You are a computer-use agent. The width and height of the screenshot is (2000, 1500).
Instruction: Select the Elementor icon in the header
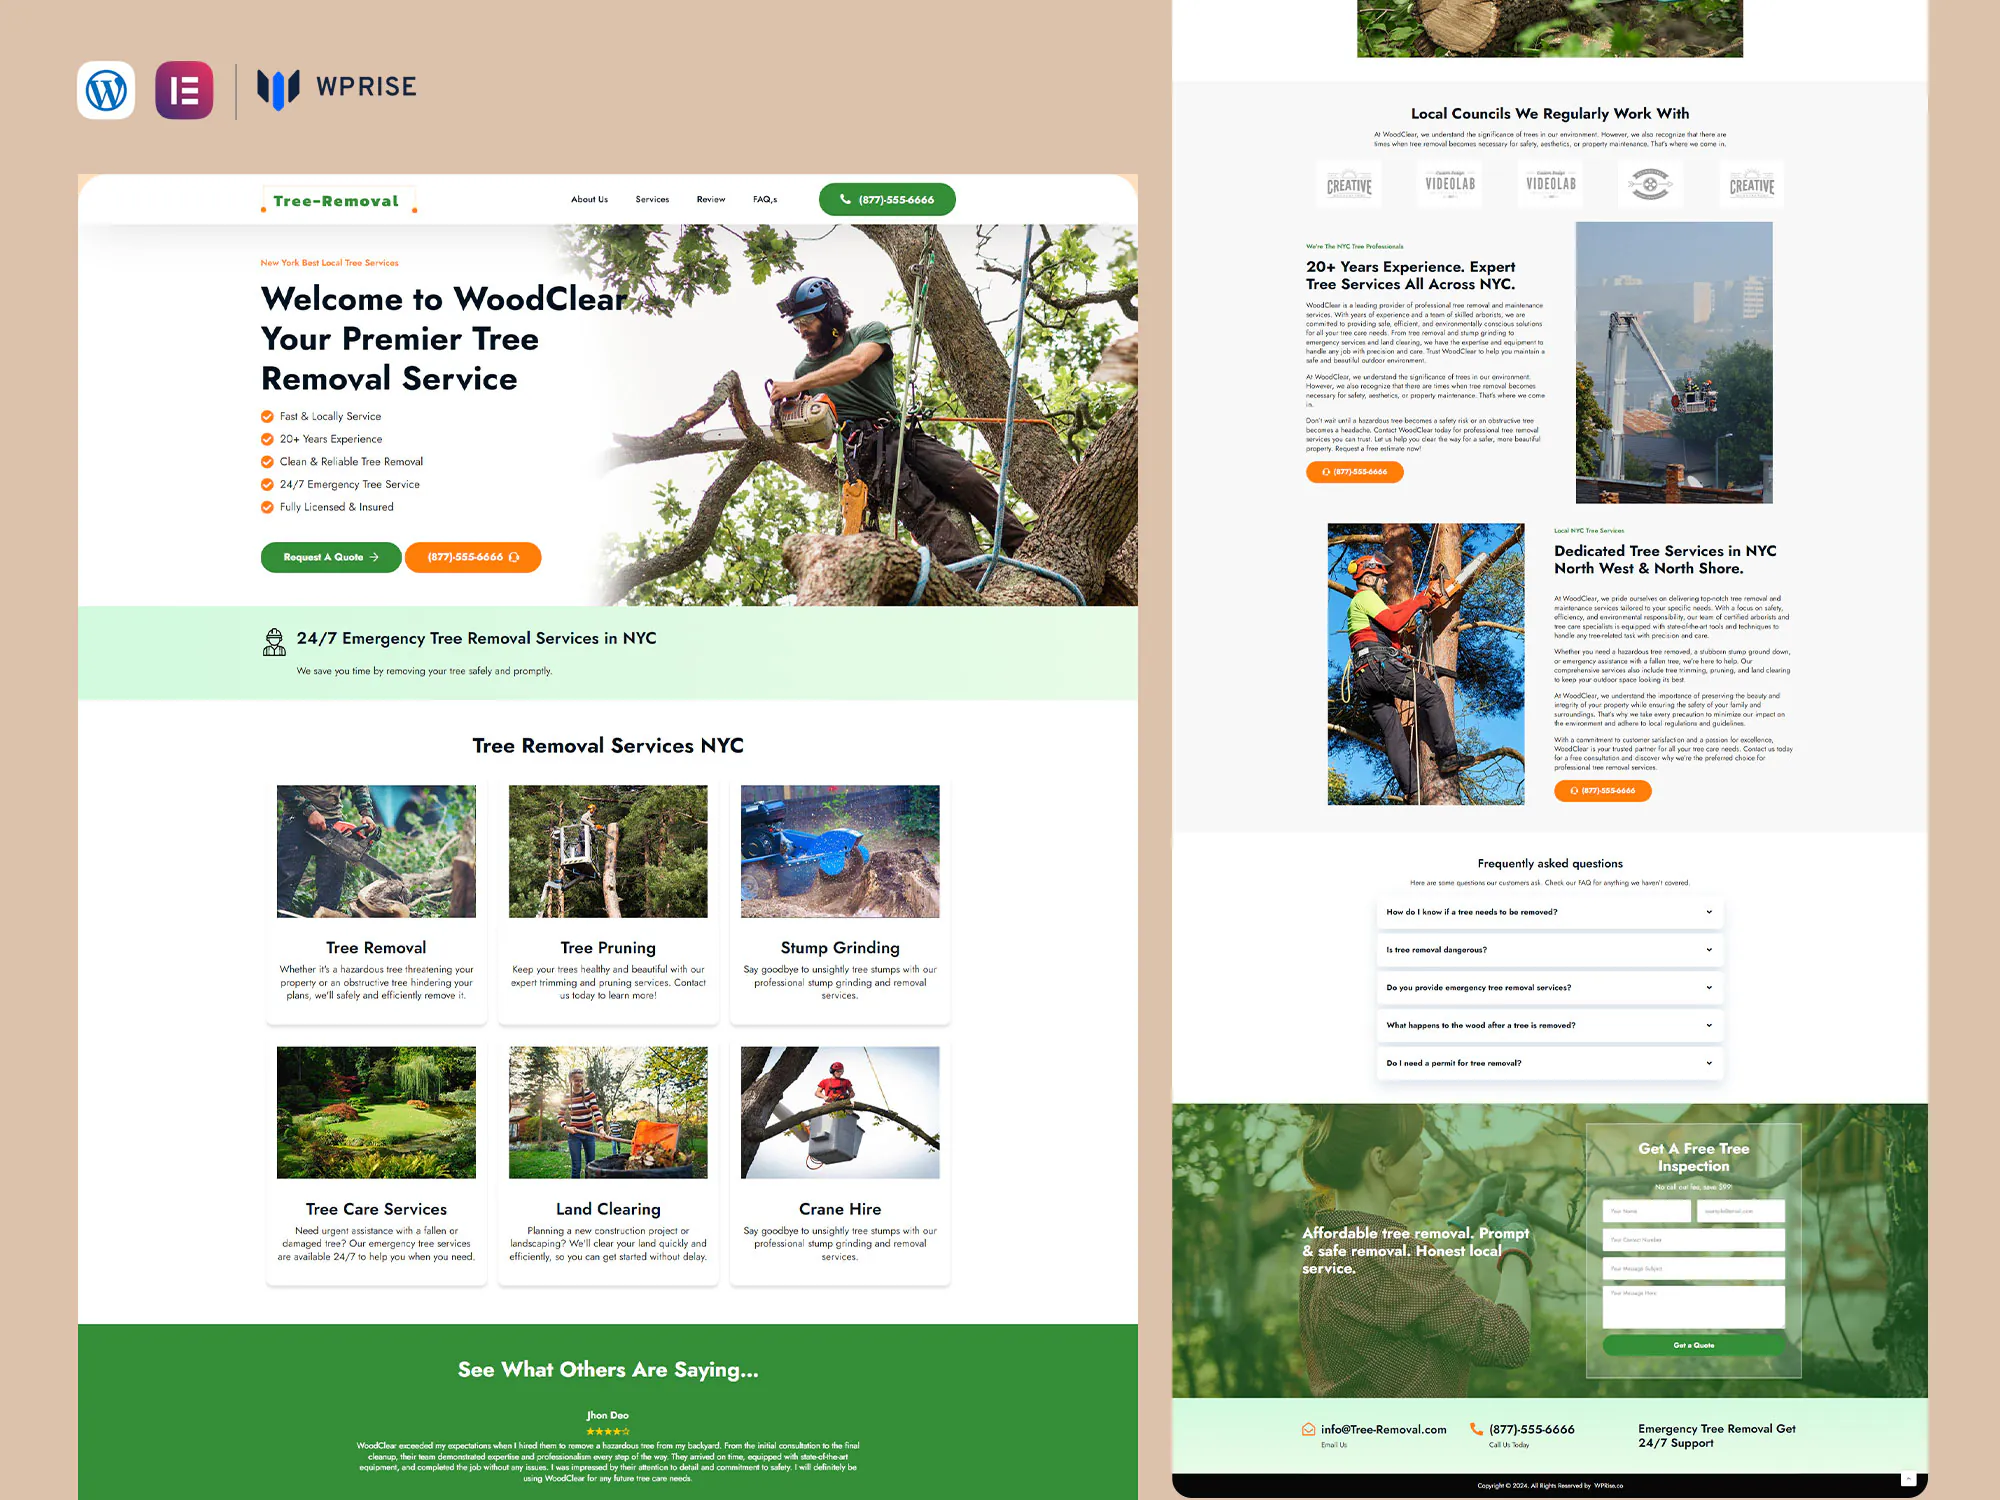tap(184, 90)
